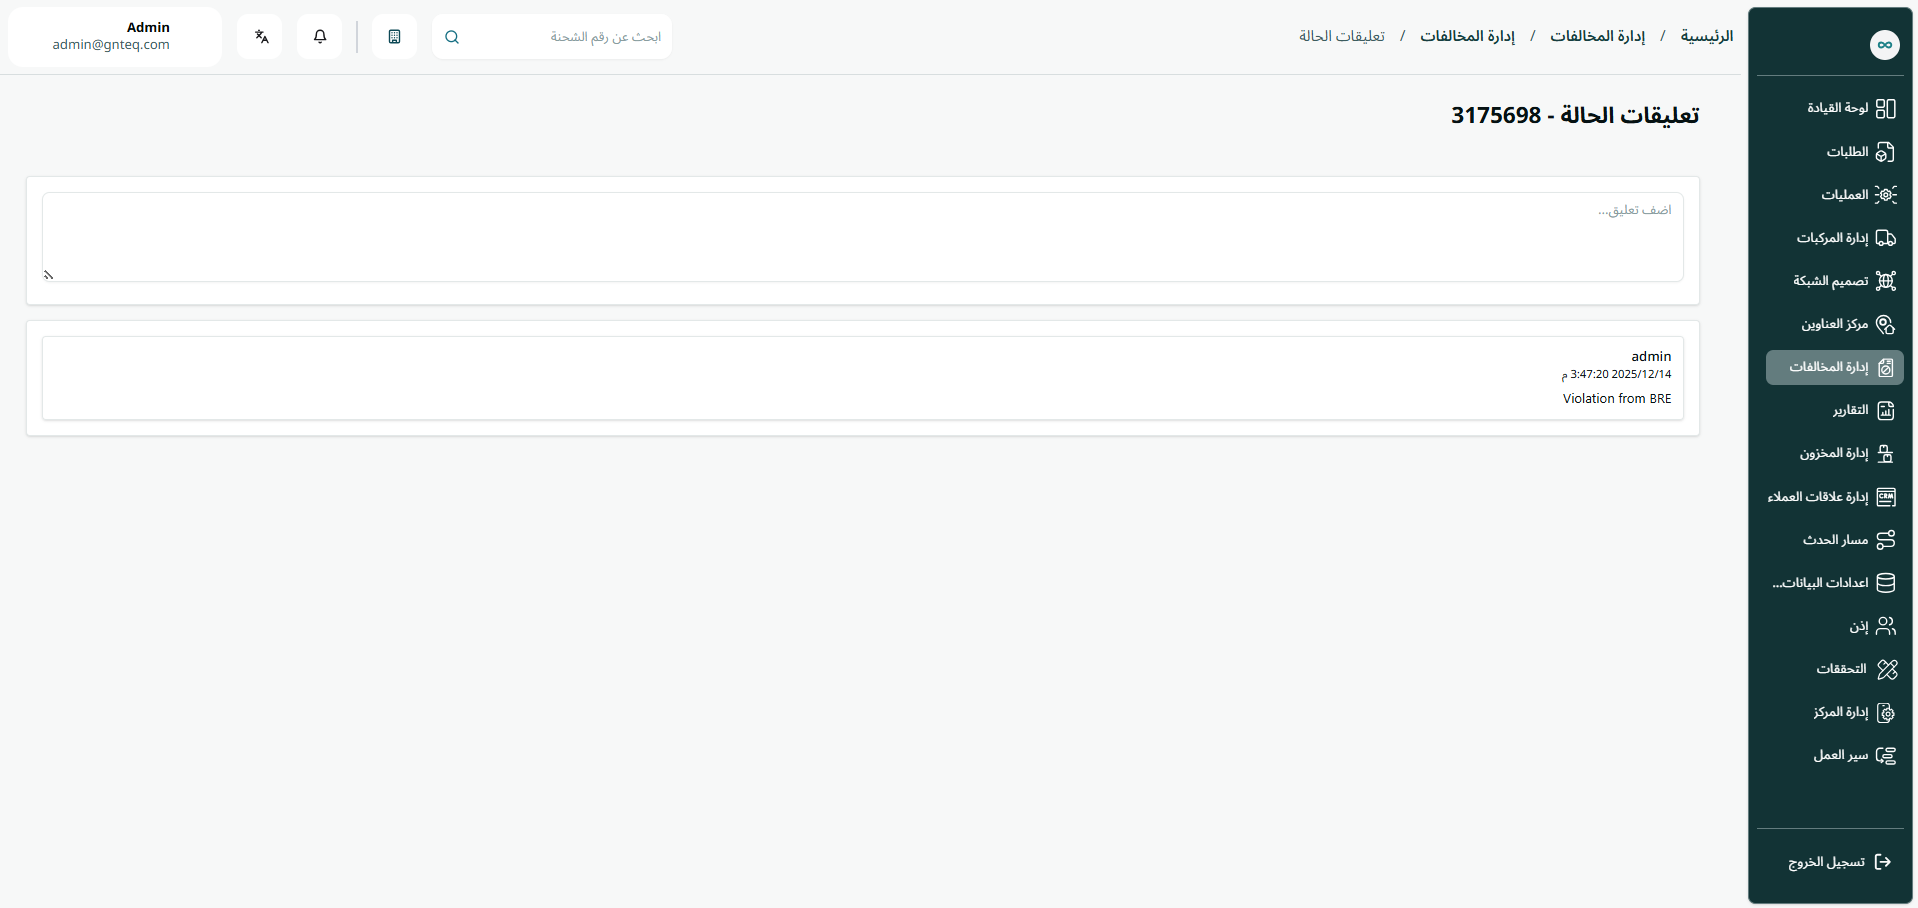1918x908 pixels.
Task: Click the infinity logo in sidebar
Action: click(x=1884, y=45)
